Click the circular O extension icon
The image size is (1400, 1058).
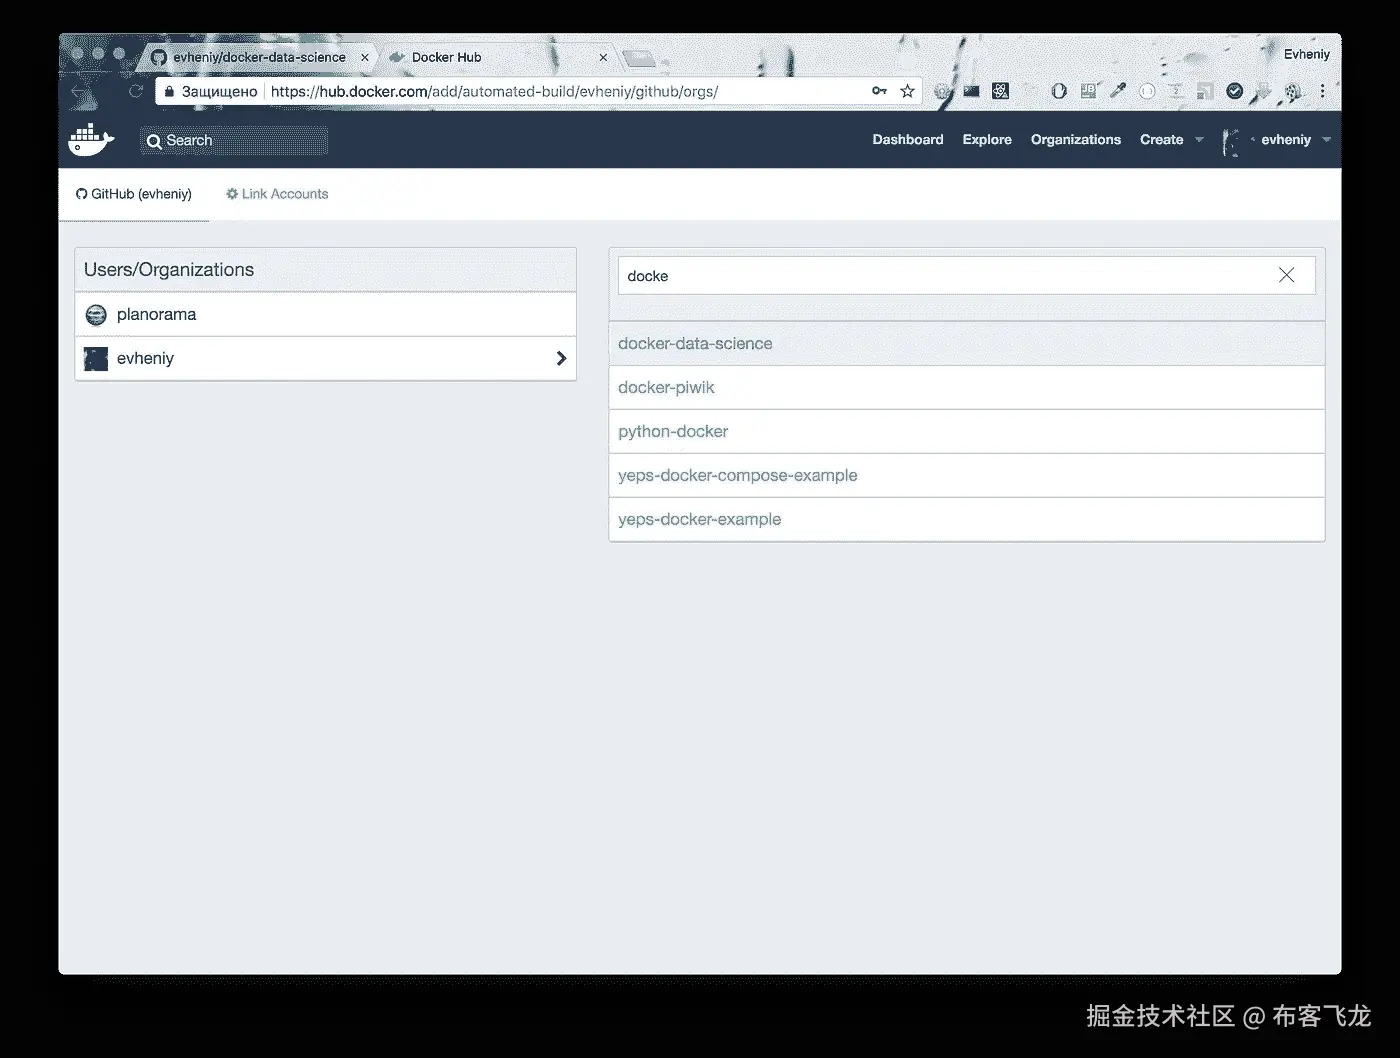click(1059, 91)
